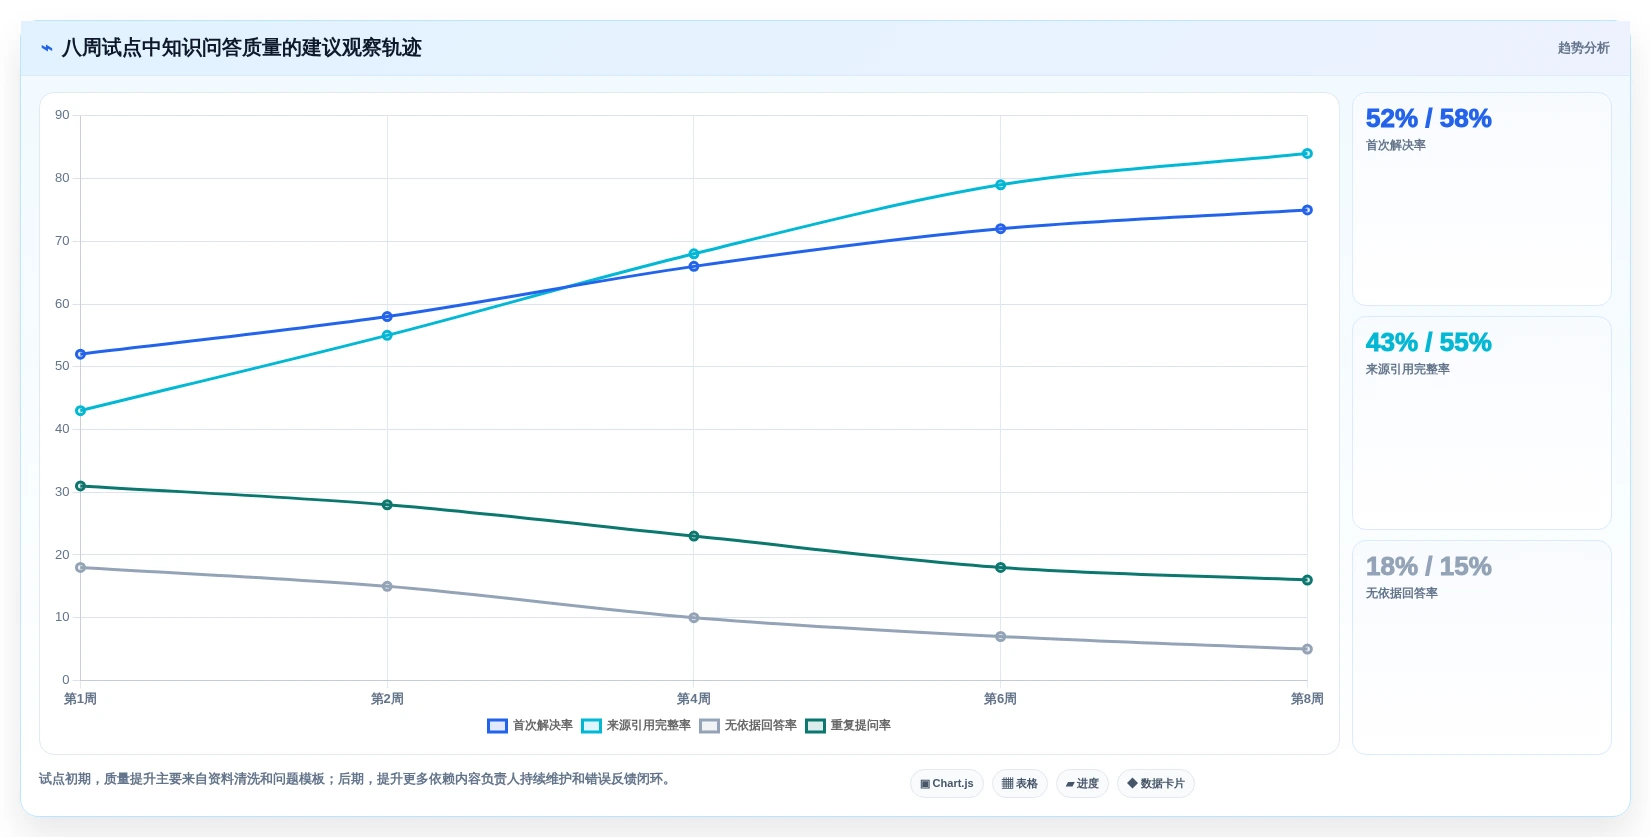Click the 无依据回答率 data point at 第2周
1651x837 pixels.
point(387,586)
